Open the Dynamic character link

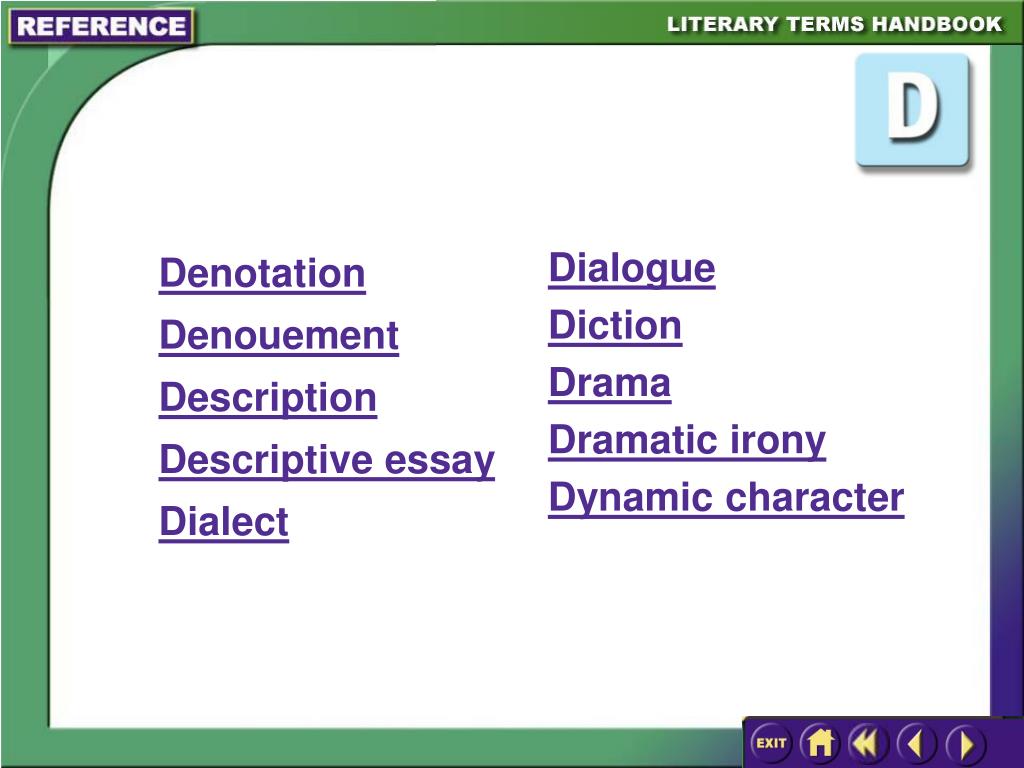point(726,498)
